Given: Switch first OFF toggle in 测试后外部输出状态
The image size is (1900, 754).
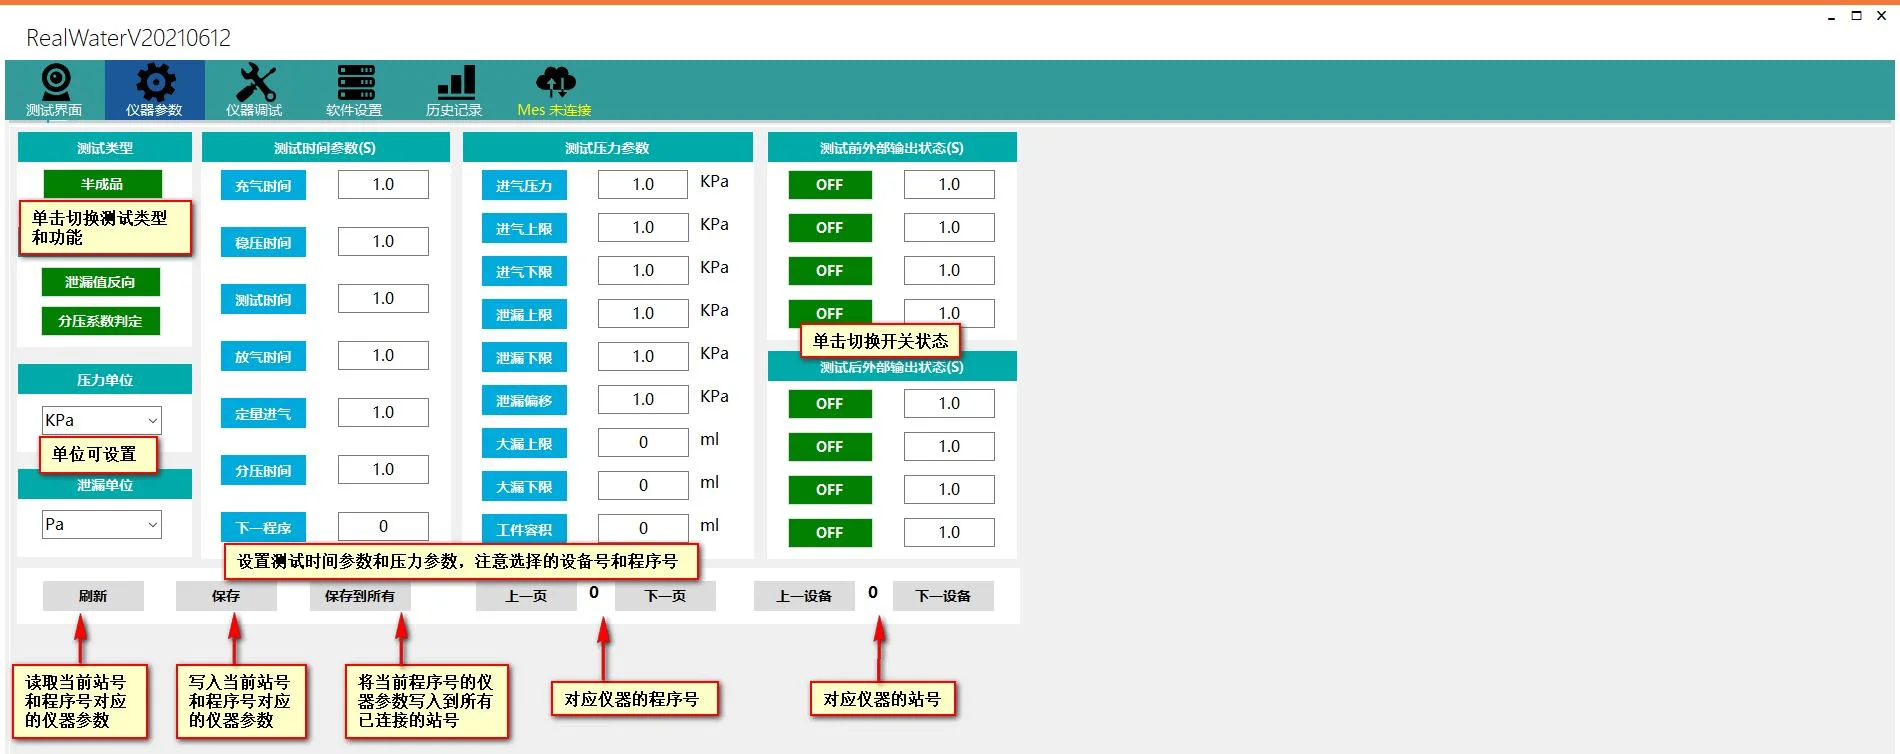Looking at the screenshot, I should coord(830,404).
